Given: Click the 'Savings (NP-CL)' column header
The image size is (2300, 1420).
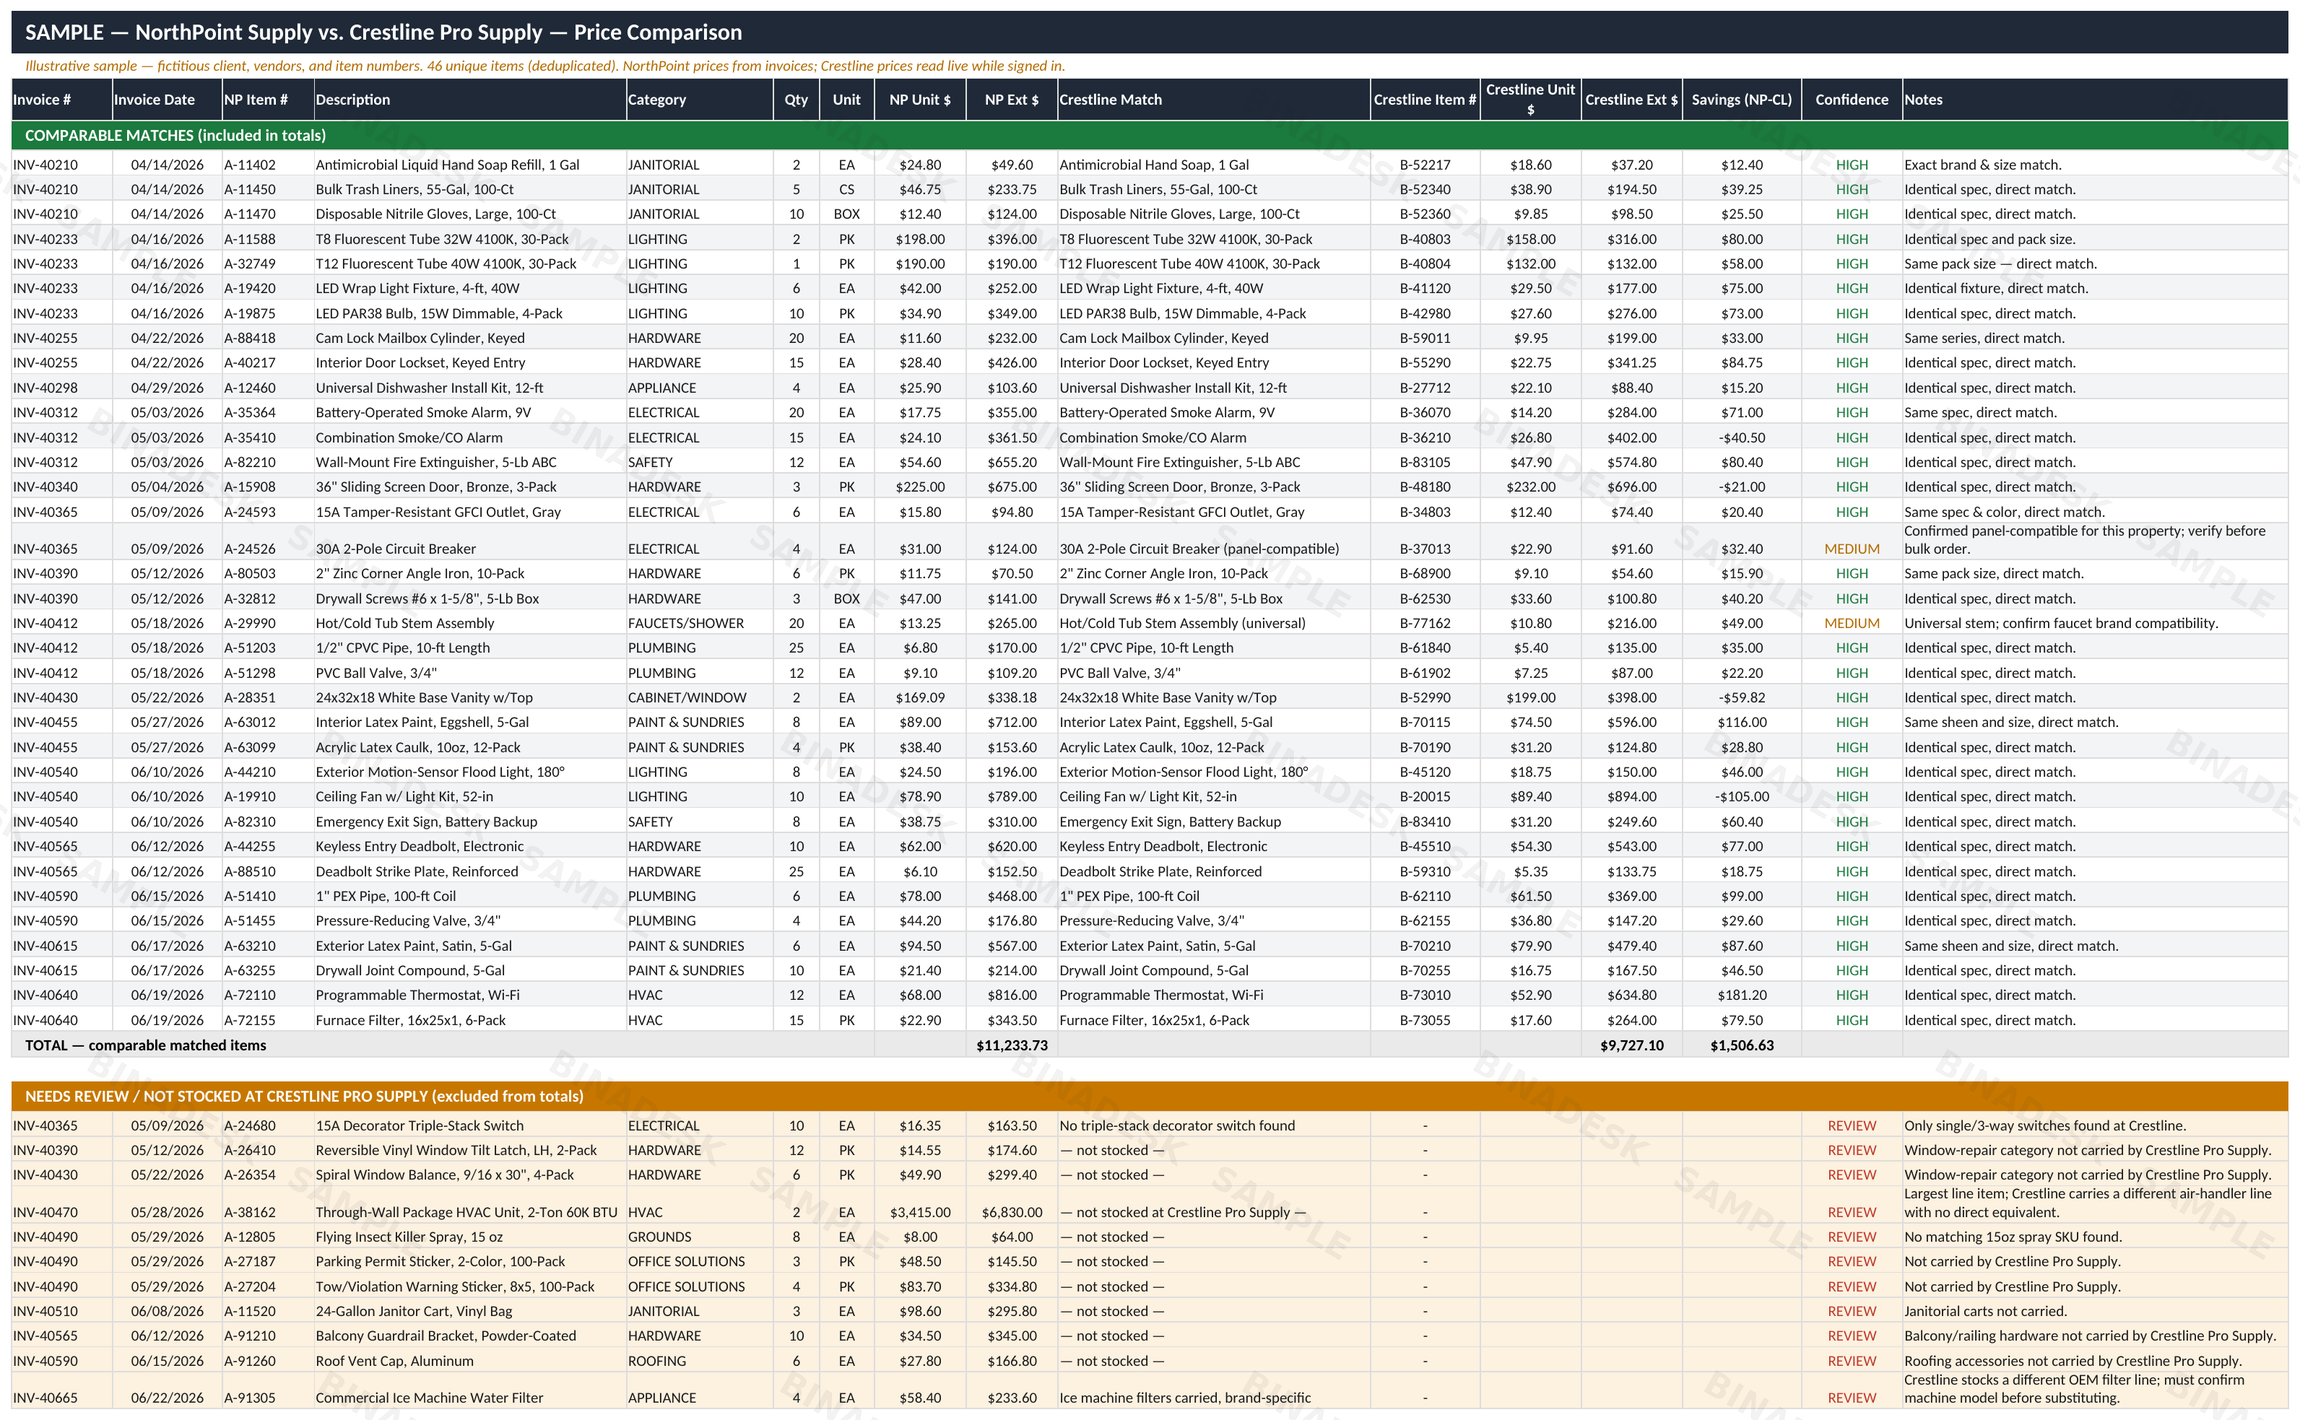Looking at the screenshot, I should [x=1741, y=100].
